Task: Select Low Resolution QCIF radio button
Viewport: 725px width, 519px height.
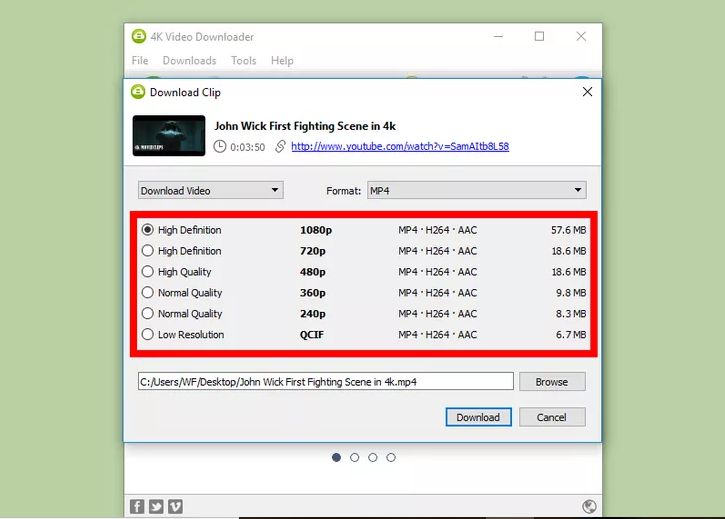Action: coord(147,334)
